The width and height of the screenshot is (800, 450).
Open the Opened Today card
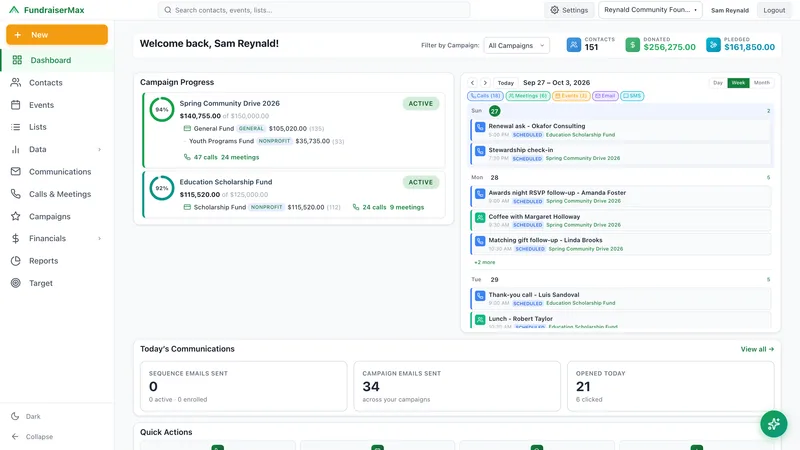click(670, 386)
